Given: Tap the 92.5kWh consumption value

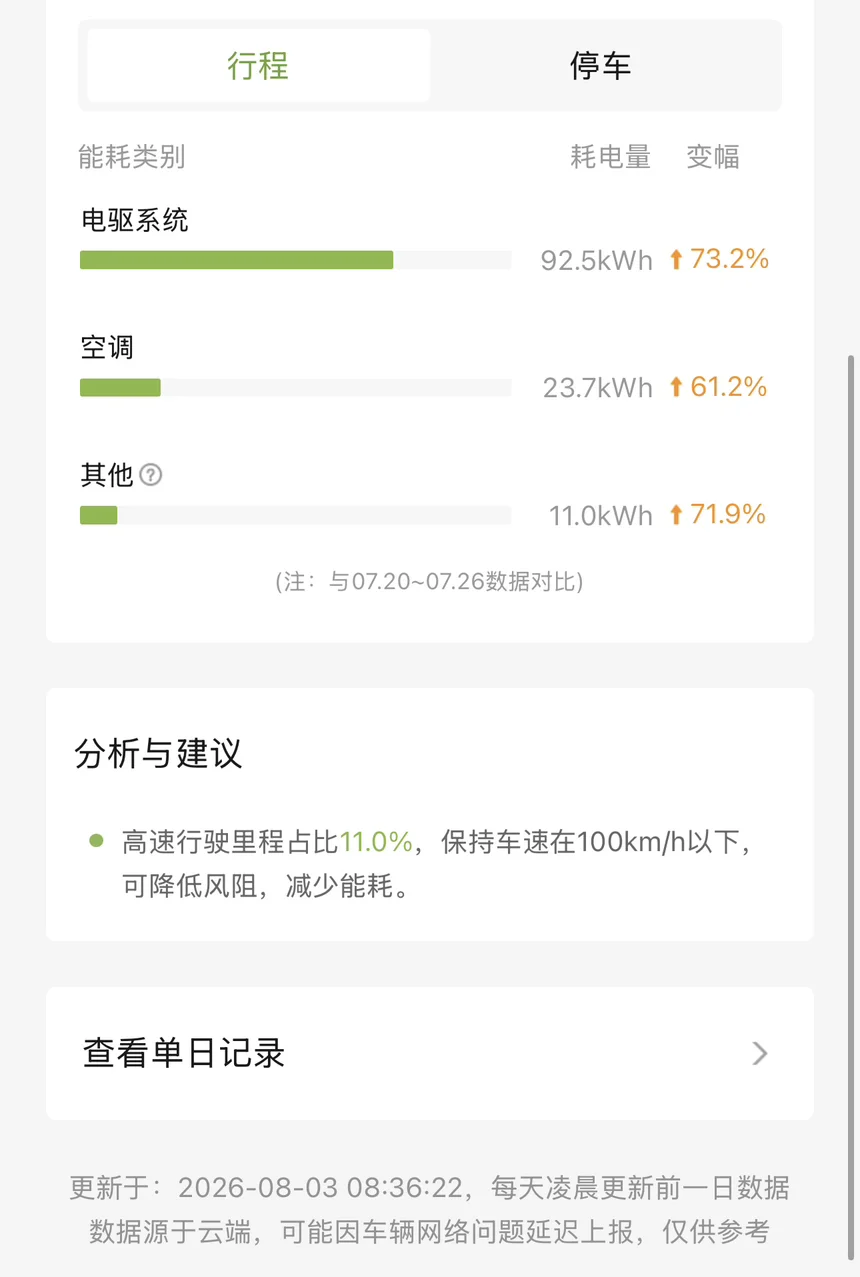Looking at the screenshot, I should pos(597,260).
